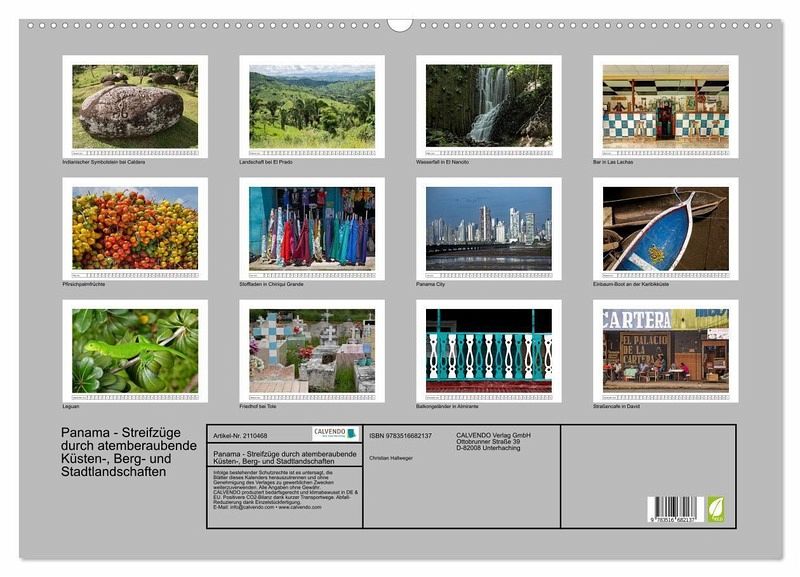Image resolution: width=800 pixels, height=577 pixels.
Task: Click the calendar hanger notch at top
Action: (399, 26)
